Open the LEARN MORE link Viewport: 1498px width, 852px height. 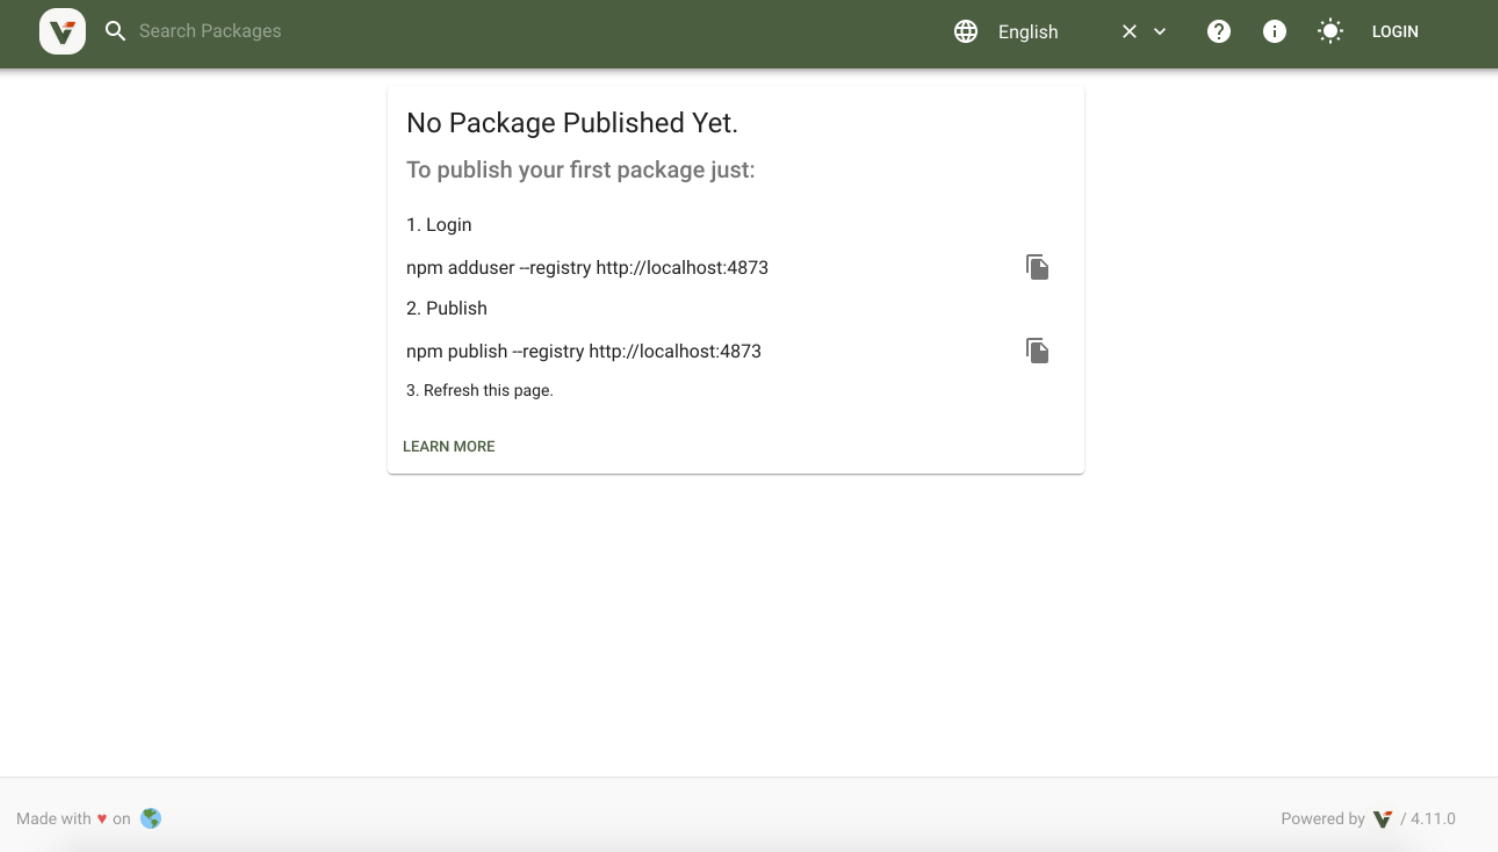[449, 446]
